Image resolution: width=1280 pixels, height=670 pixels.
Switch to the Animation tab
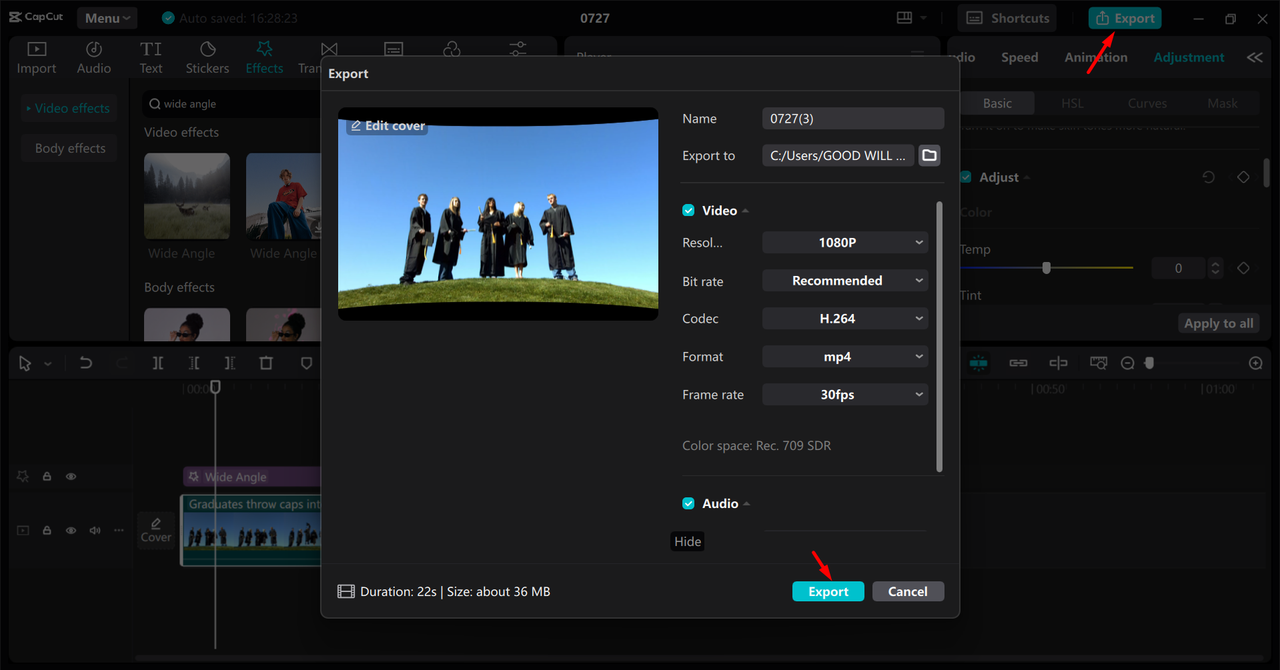1096,58
